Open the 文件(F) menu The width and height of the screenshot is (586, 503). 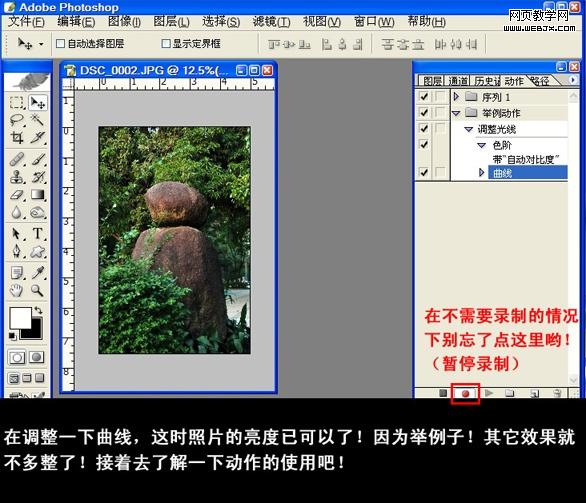click(26, 22)
